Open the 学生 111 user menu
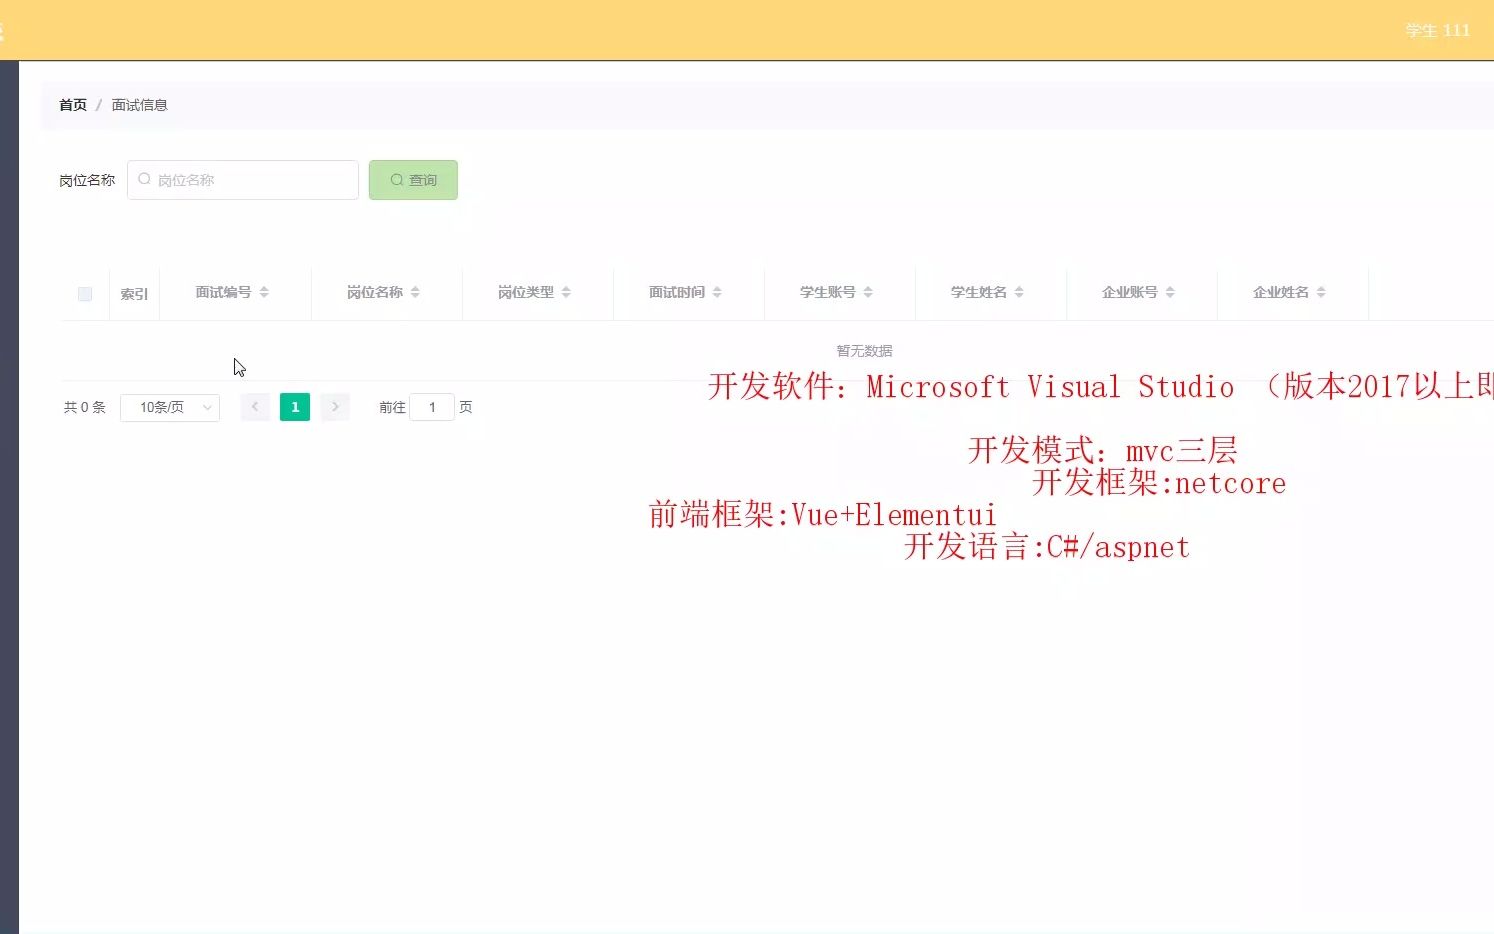Image resolution: width=1494 pixels, height=934 pixels. tap(1437, 30)
